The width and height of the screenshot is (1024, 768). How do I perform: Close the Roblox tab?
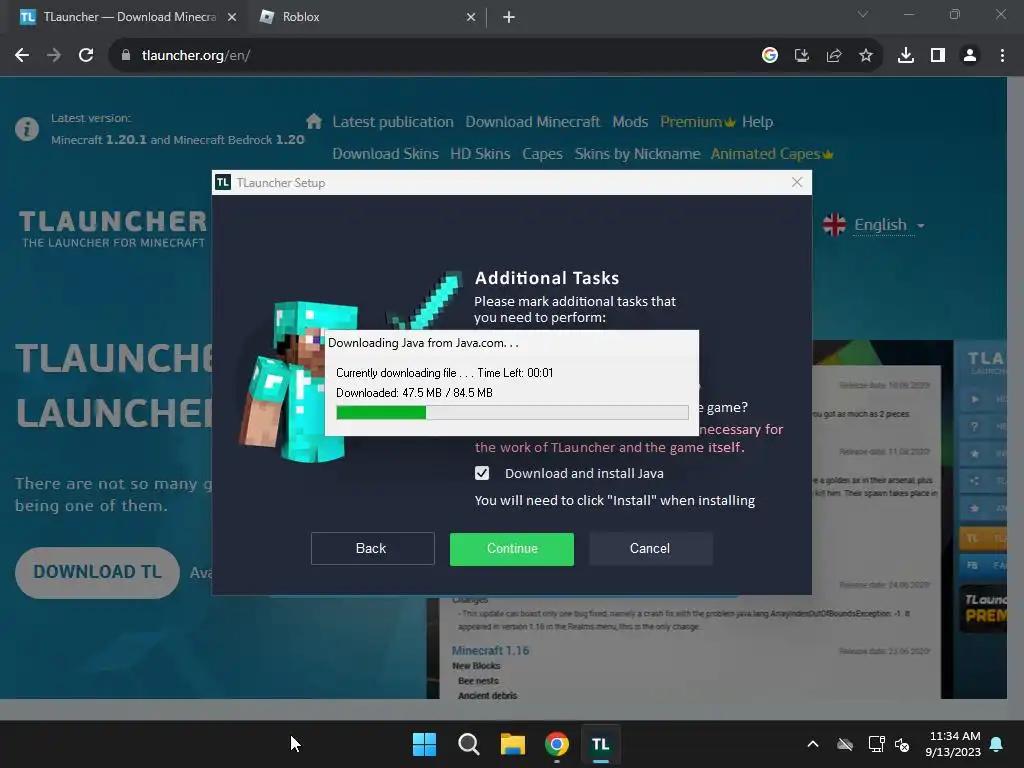471,18
